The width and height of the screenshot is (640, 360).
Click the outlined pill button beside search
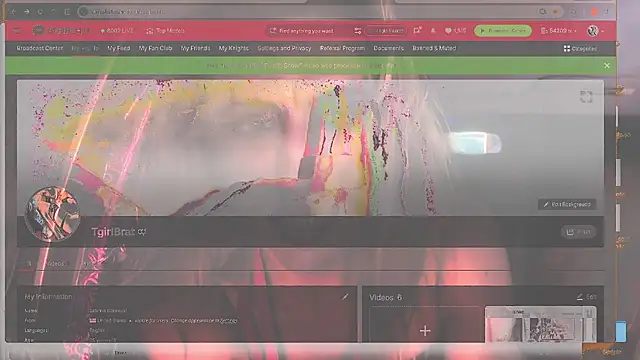tap(386, 31)
